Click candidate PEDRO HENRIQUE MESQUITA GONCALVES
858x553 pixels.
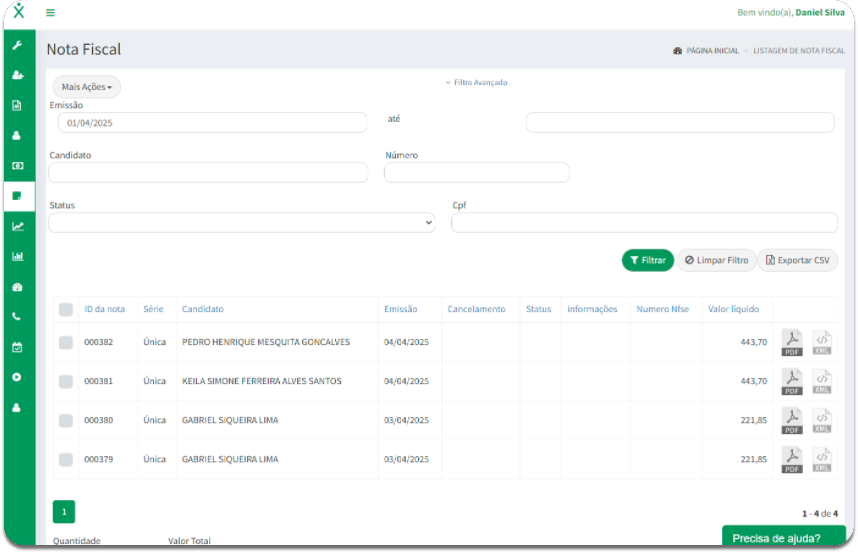coord(266,342)
